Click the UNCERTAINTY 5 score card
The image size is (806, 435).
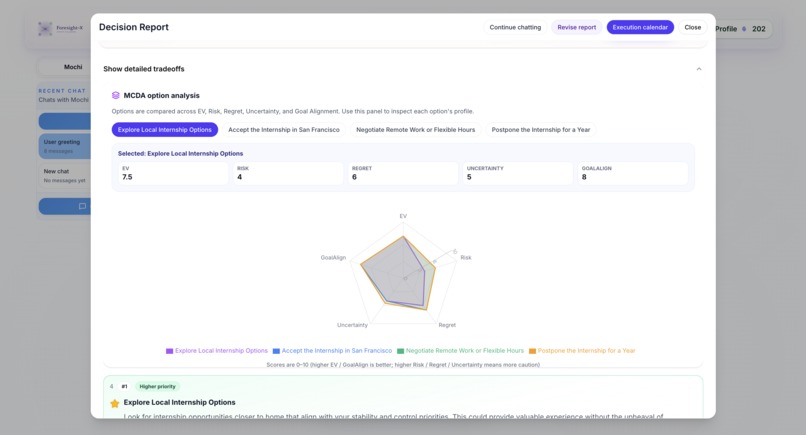coord(518,173)
